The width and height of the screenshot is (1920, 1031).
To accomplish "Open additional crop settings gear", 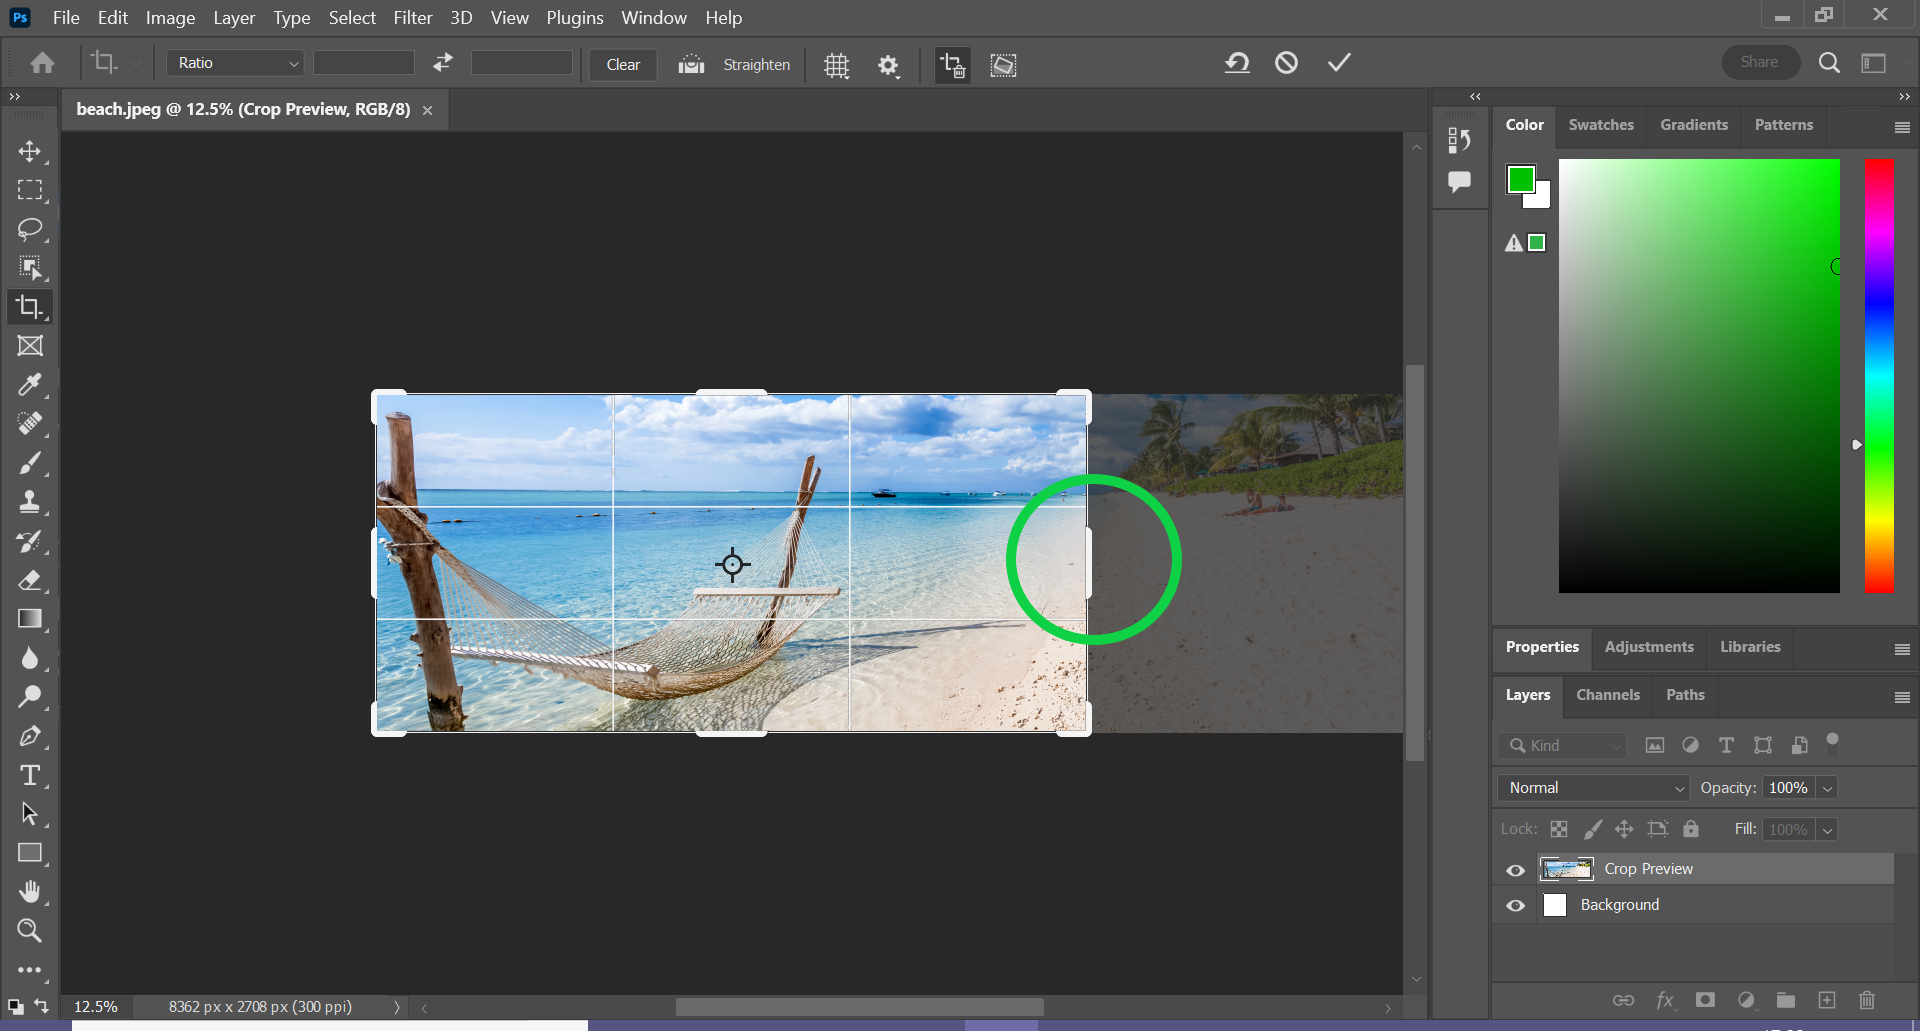I will (888, 65).
